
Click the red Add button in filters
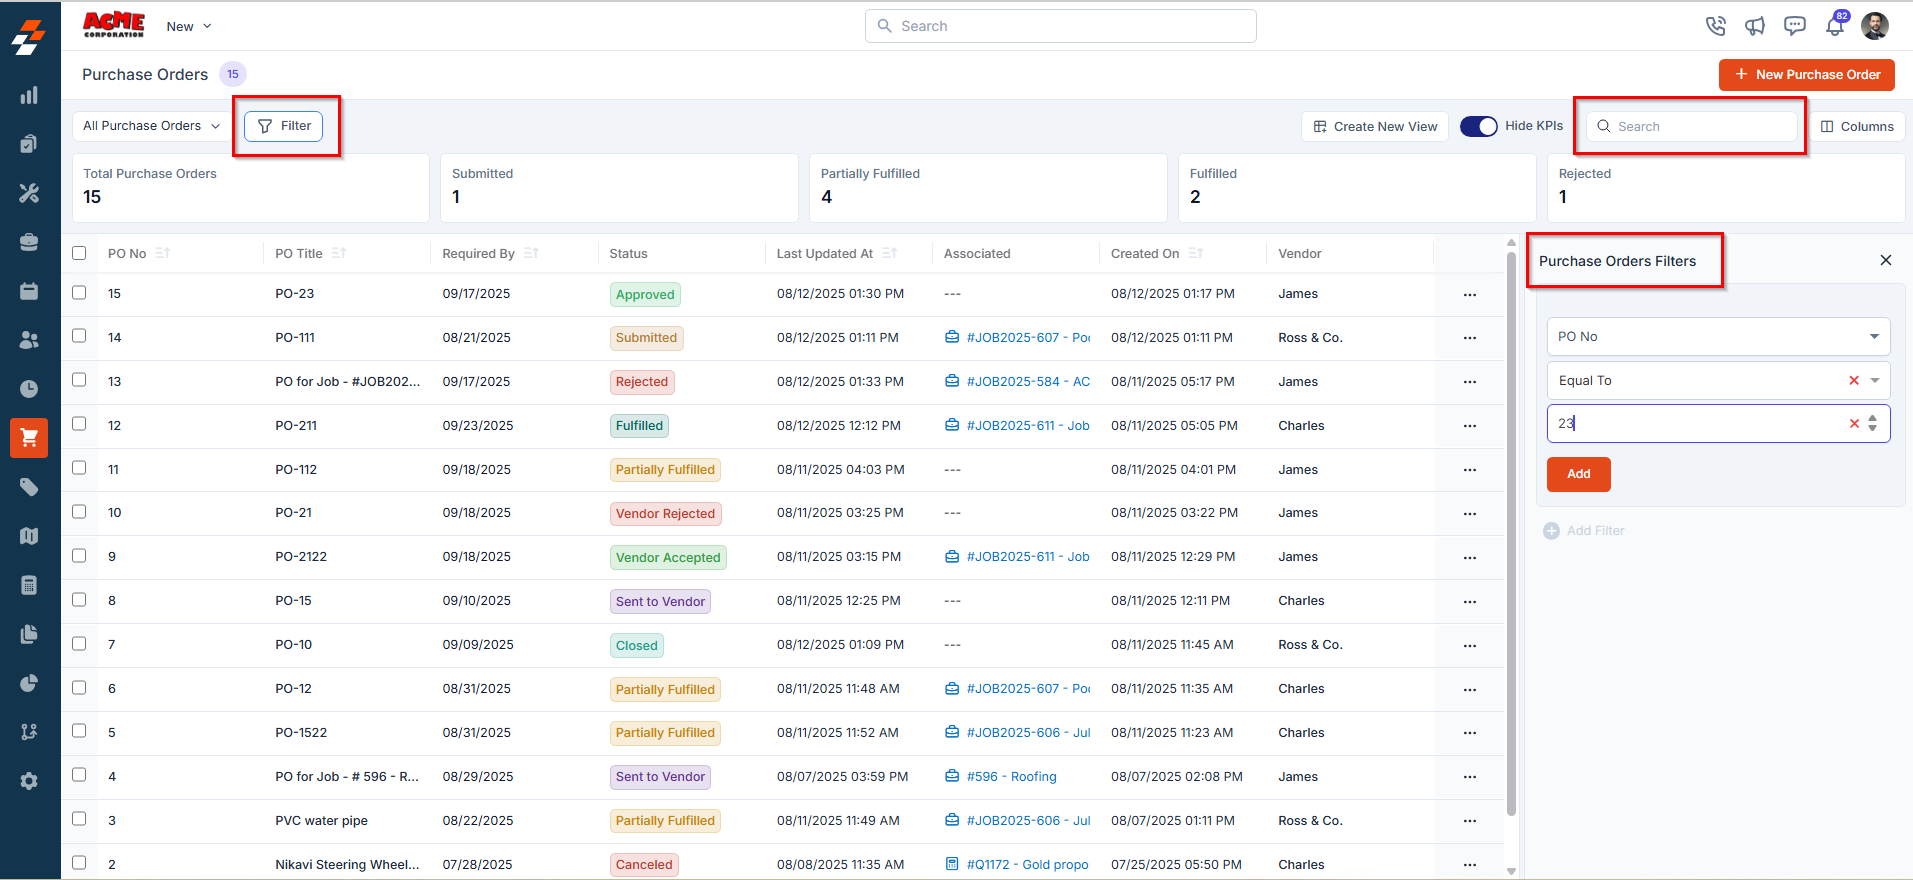1578,474
